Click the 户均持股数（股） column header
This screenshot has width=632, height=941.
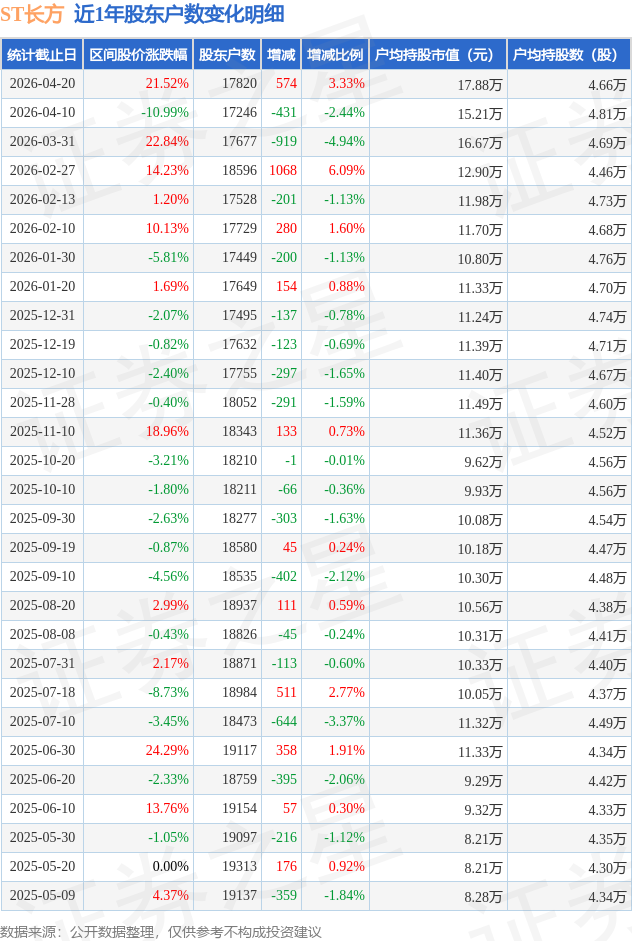[566, 55]
